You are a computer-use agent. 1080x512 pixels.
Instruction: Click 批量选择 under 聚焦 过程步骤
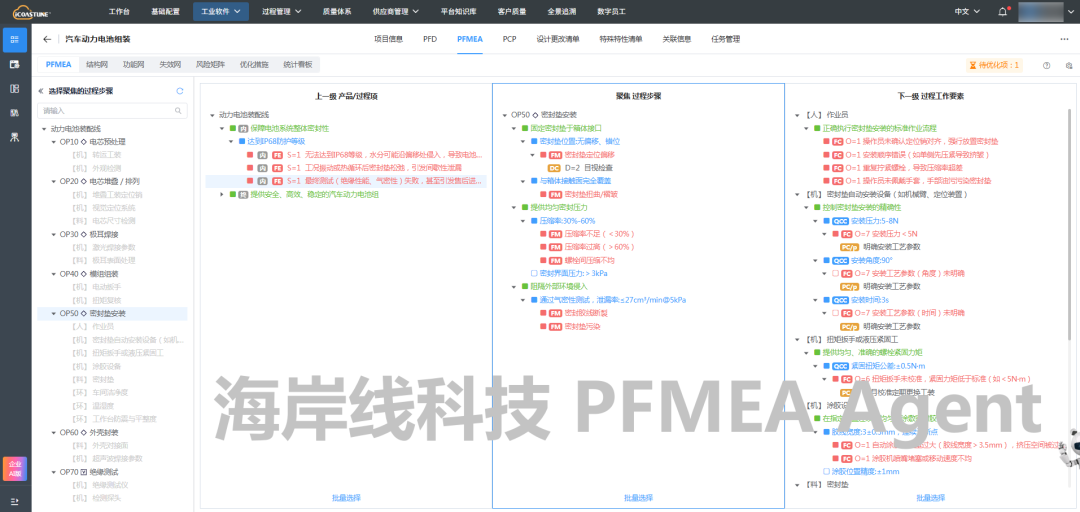pos(638,498)
